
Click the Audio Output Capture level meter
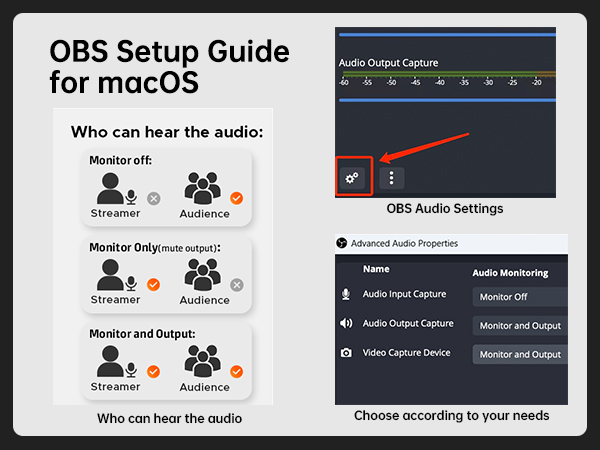pos(448,73)
